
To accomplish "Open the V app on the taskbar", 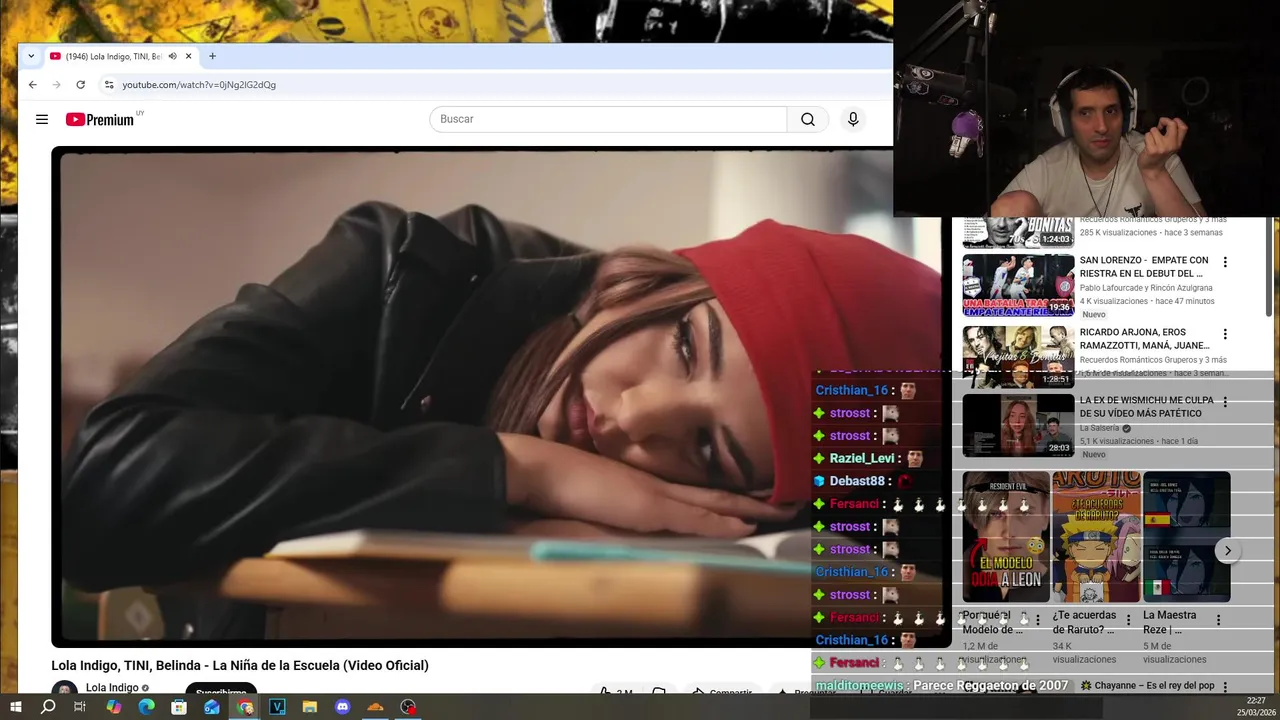I will point(277,707).
